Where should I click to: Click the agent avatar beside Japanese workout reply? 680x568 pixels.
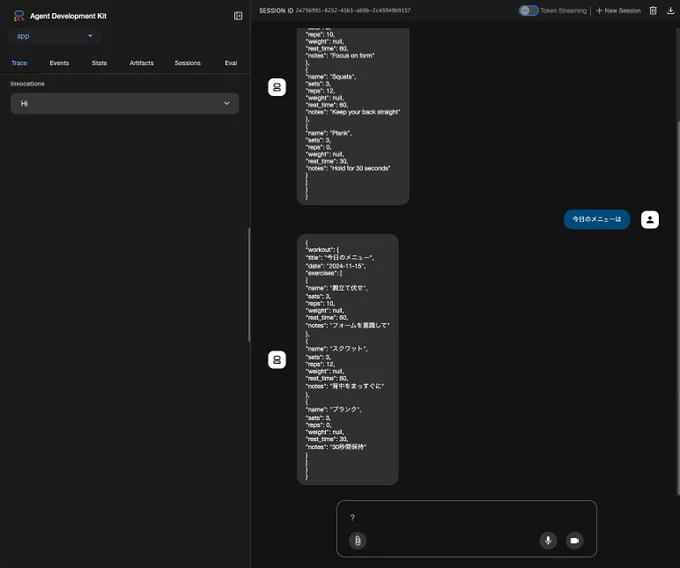tap(277, 360)
